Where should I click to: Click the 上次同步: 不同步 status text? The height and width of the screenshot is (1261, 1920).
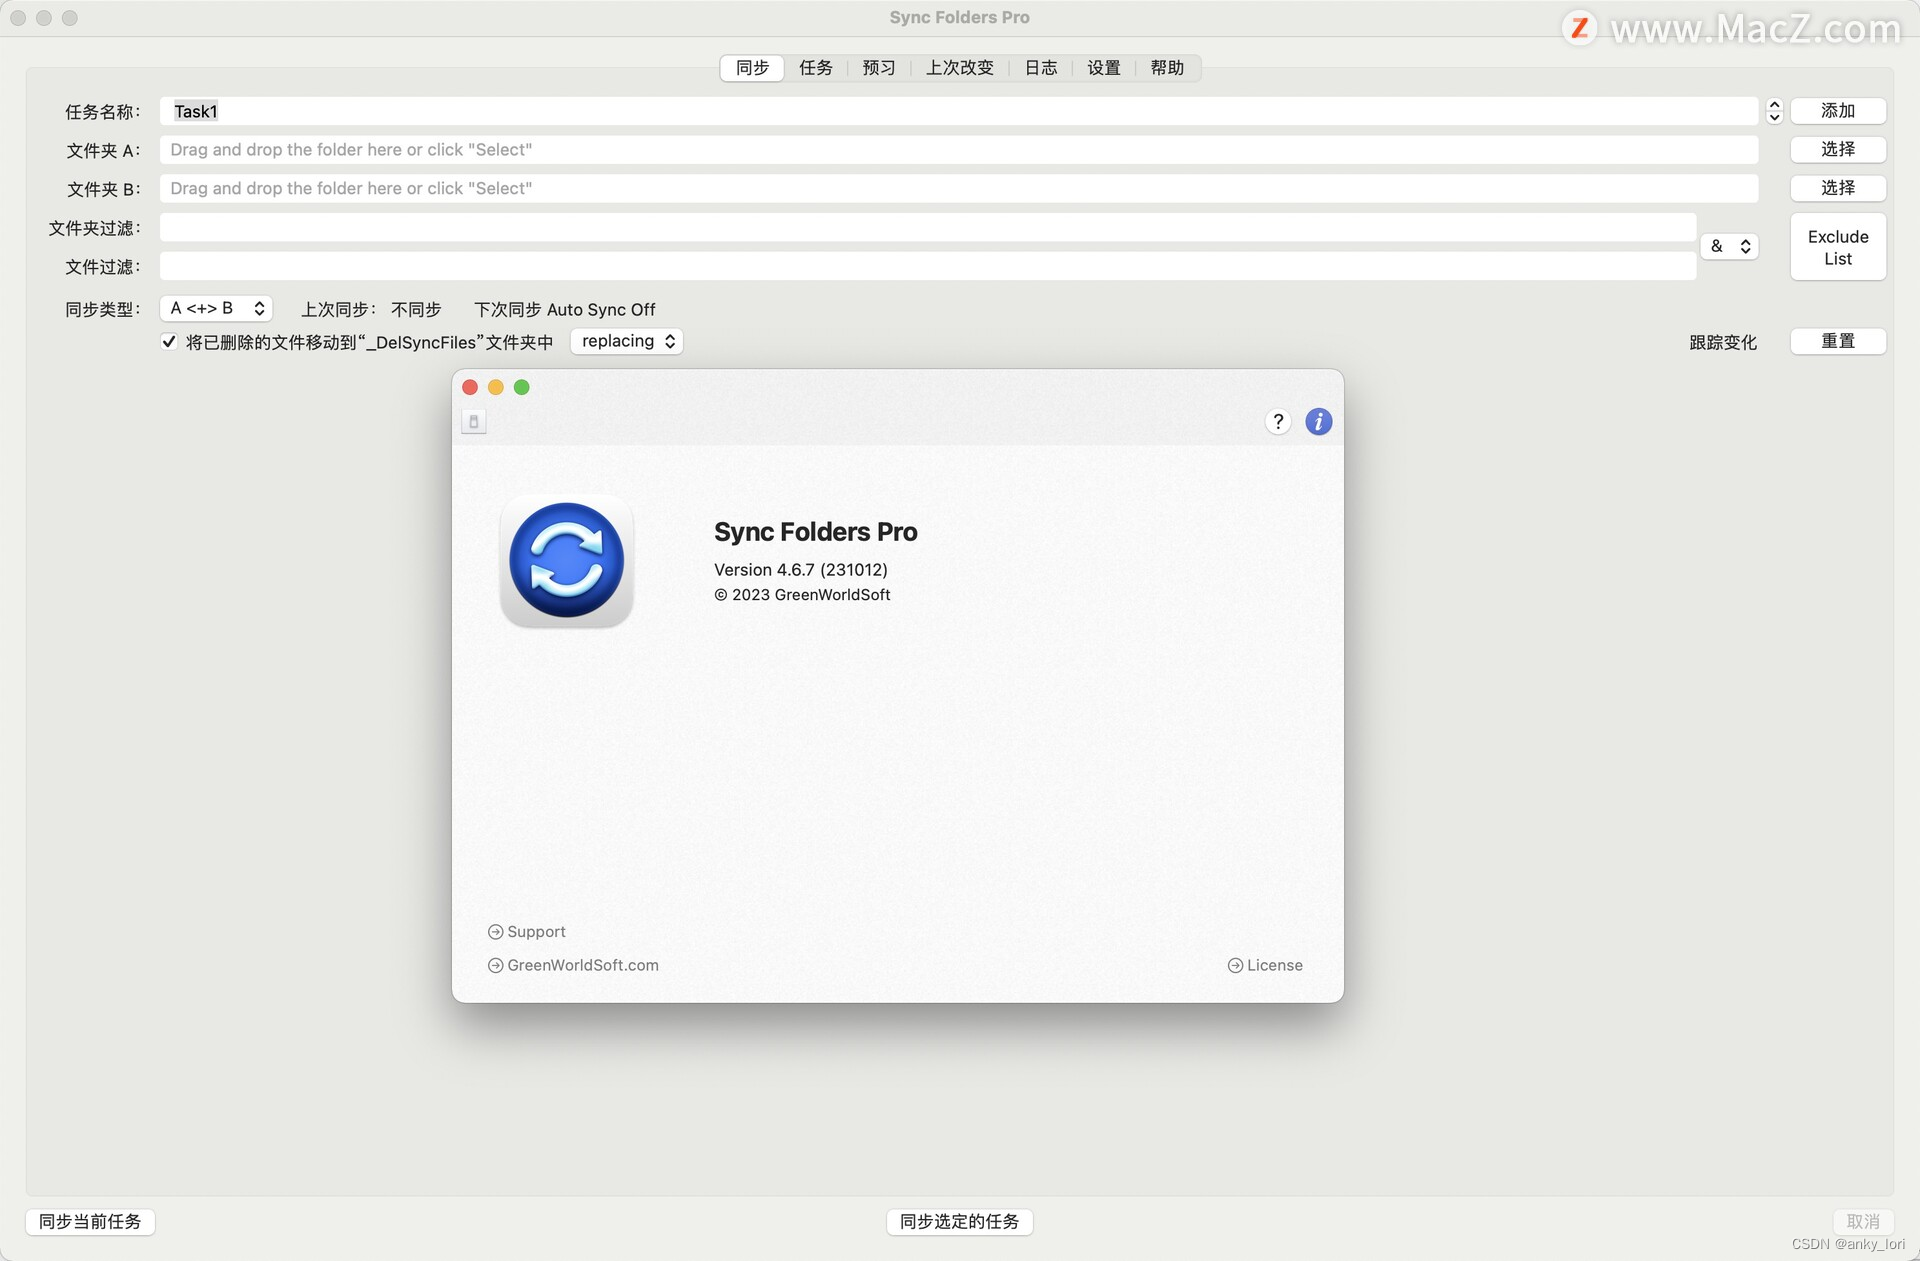click(371, 310)
